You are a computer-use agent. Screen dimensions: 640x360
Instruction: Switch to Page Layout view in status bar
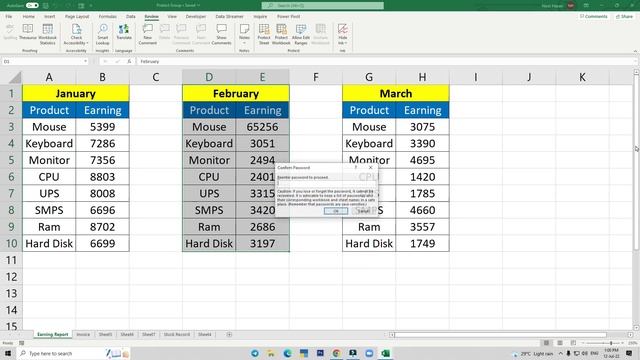pos(560,343)
